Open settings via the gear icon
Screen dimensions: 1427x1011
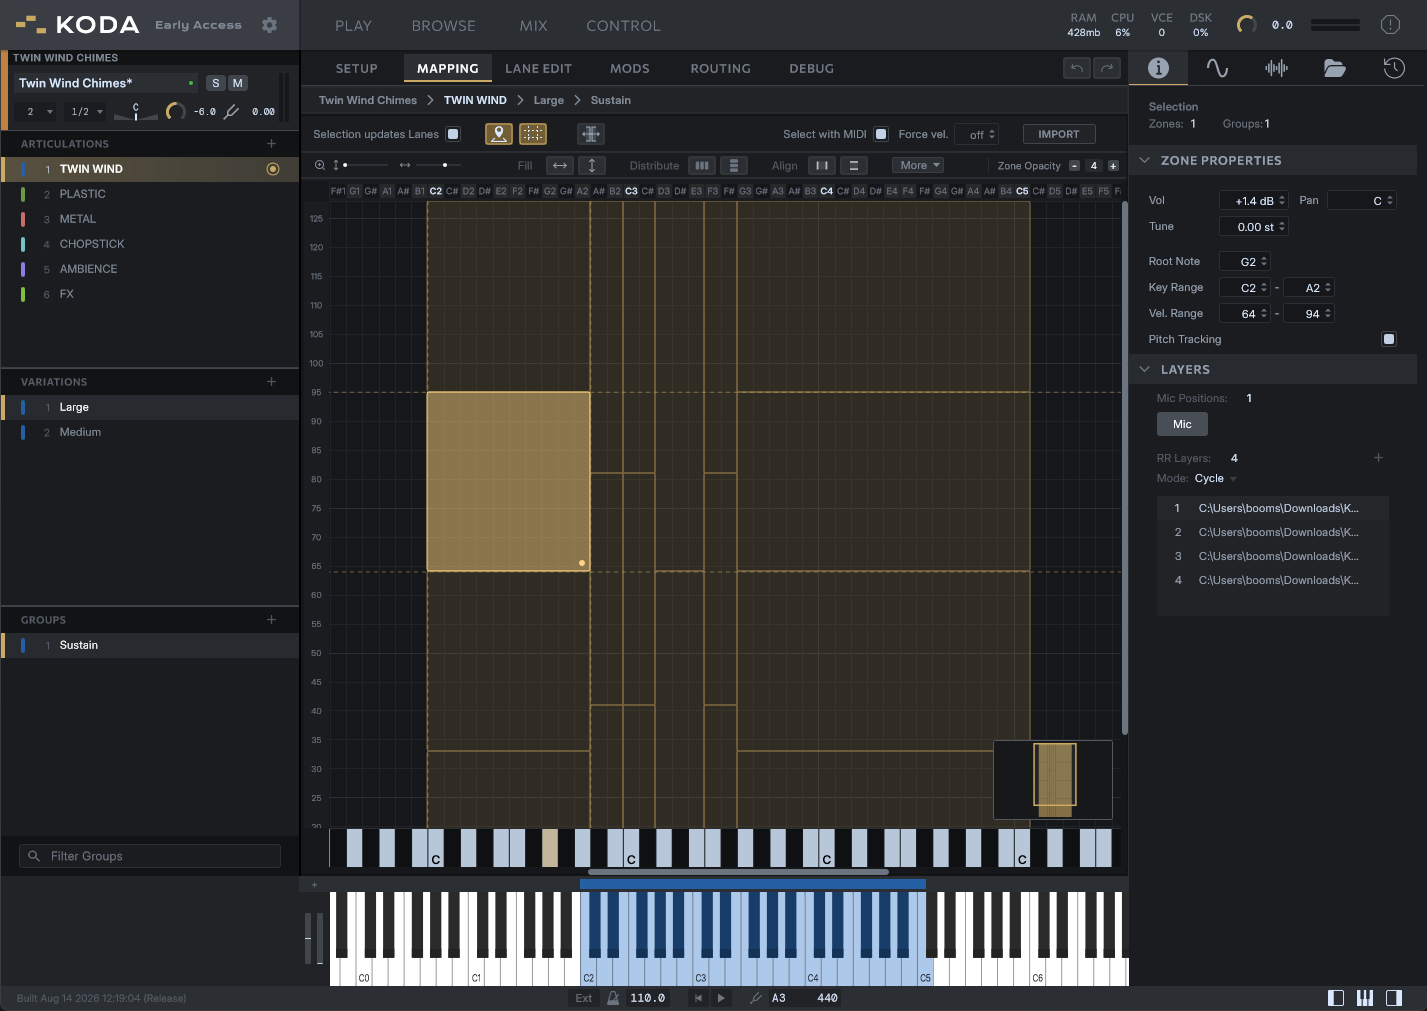pyautogui.click(x=269, y=25)
